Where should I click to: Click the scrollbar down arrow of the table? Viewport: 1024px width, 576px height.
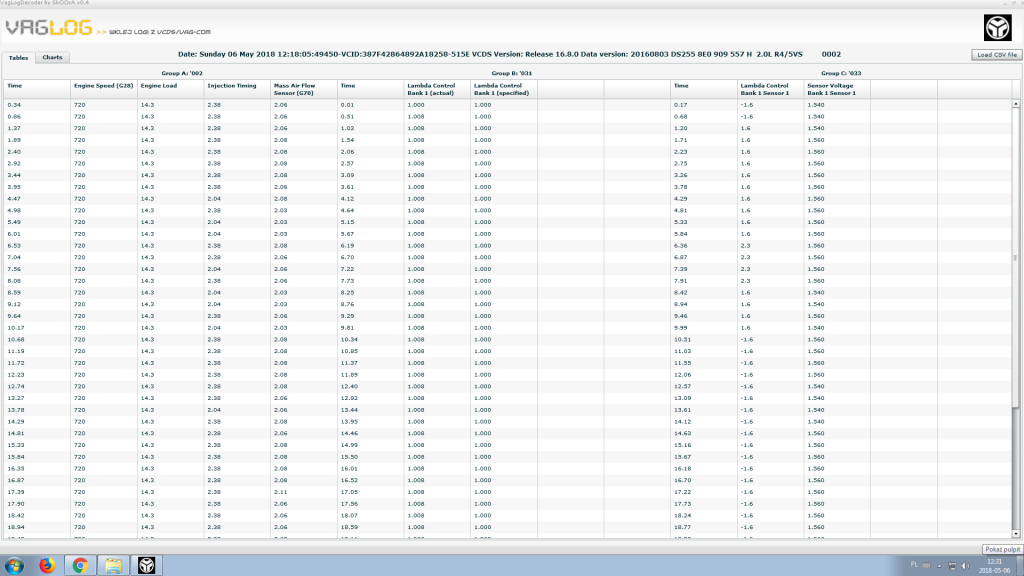click(x=1016, y=534)
